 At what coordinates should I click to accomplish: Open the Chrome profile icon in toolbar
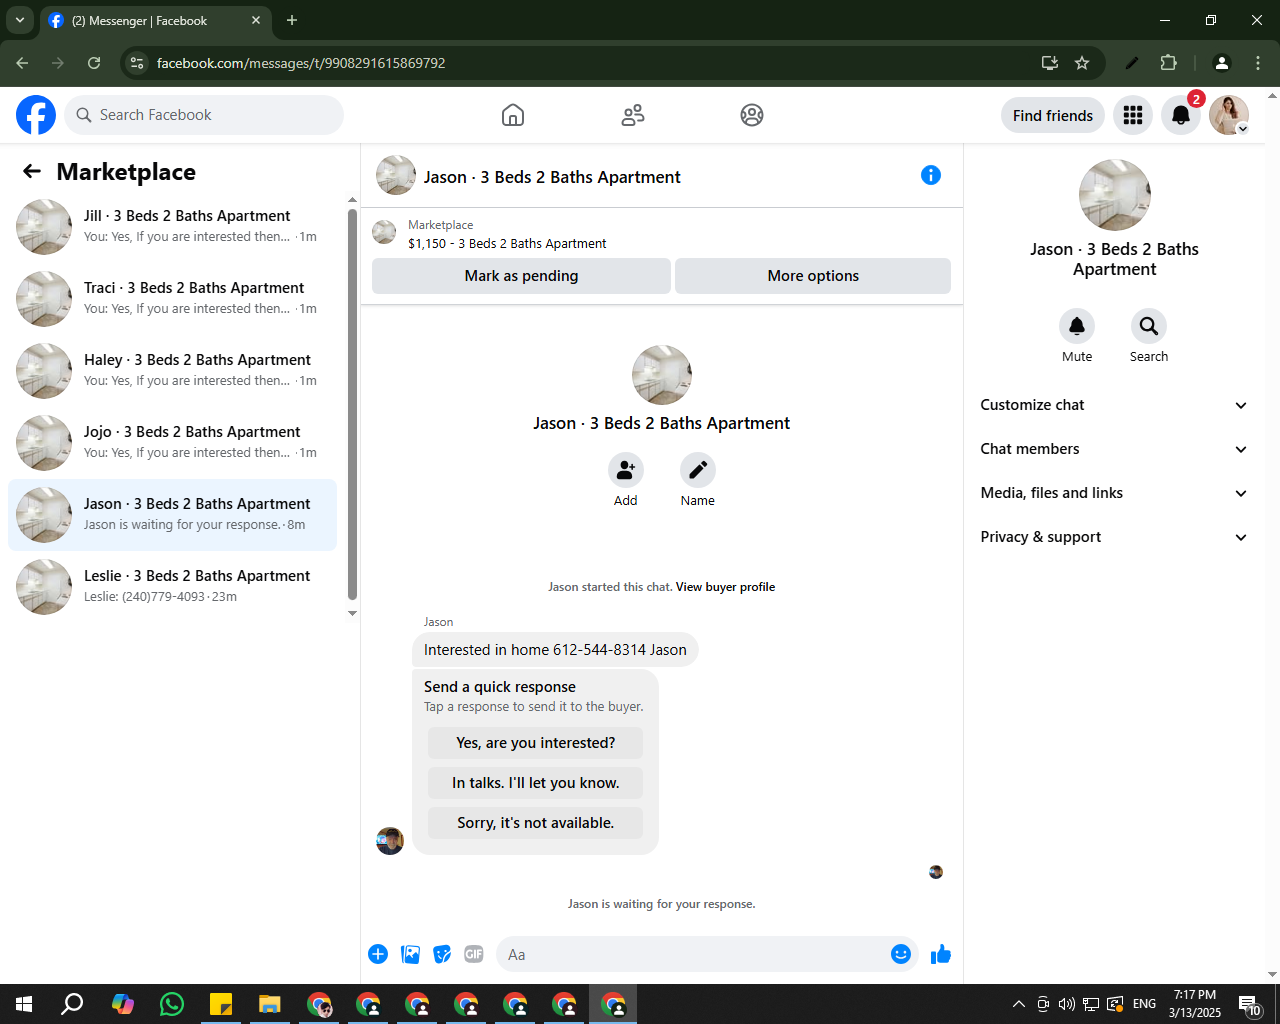coord(1221,63)
